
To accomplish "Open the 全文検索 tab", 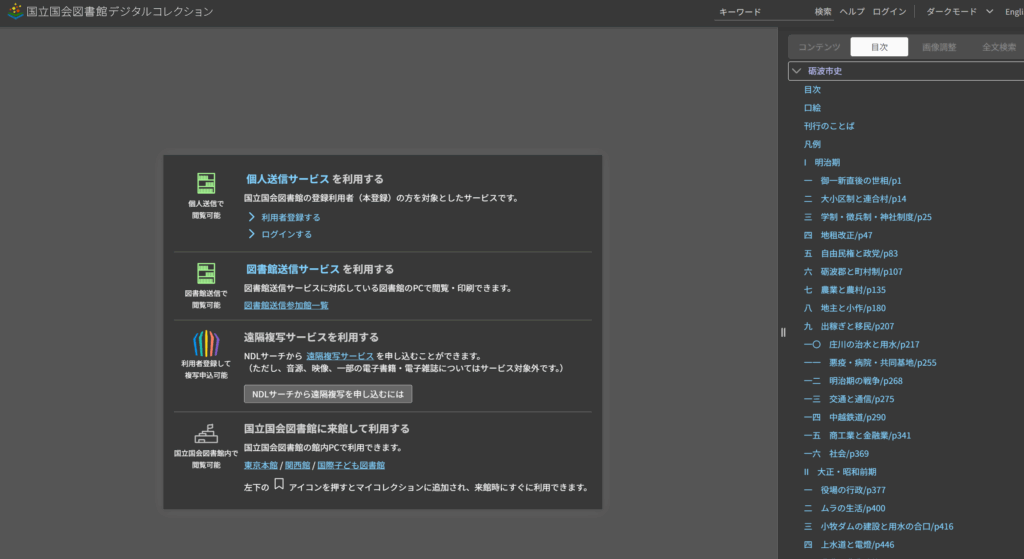I will [x=998, y=47].
